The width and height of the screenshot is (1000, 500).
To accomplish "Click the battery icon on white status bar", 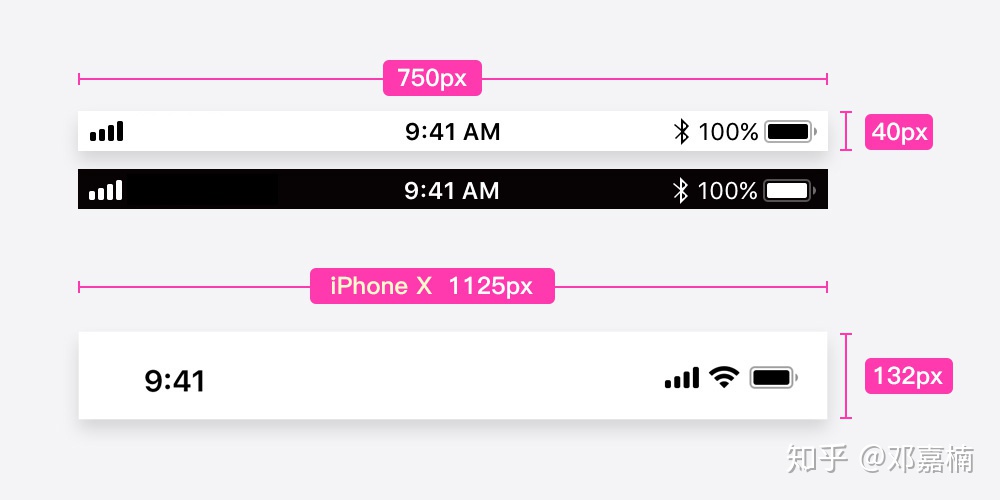I will click(x=790, y=131).
